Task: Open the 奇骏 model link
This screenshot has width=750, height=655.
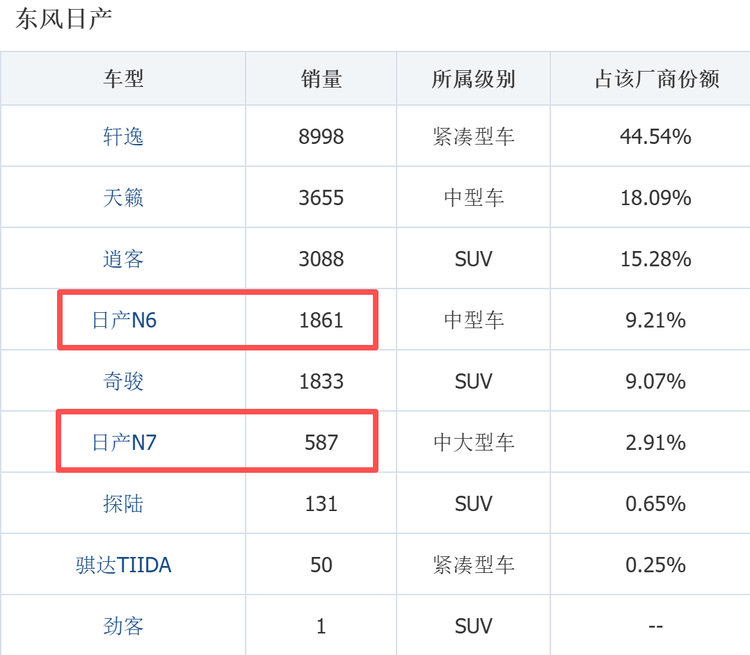Action: pyautogui.click(x=123, y=381)
